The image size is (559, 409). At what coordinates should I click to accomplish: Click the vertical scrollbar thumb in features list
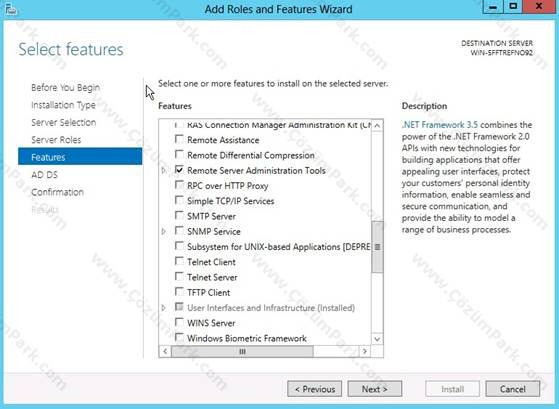coord(377,247)
